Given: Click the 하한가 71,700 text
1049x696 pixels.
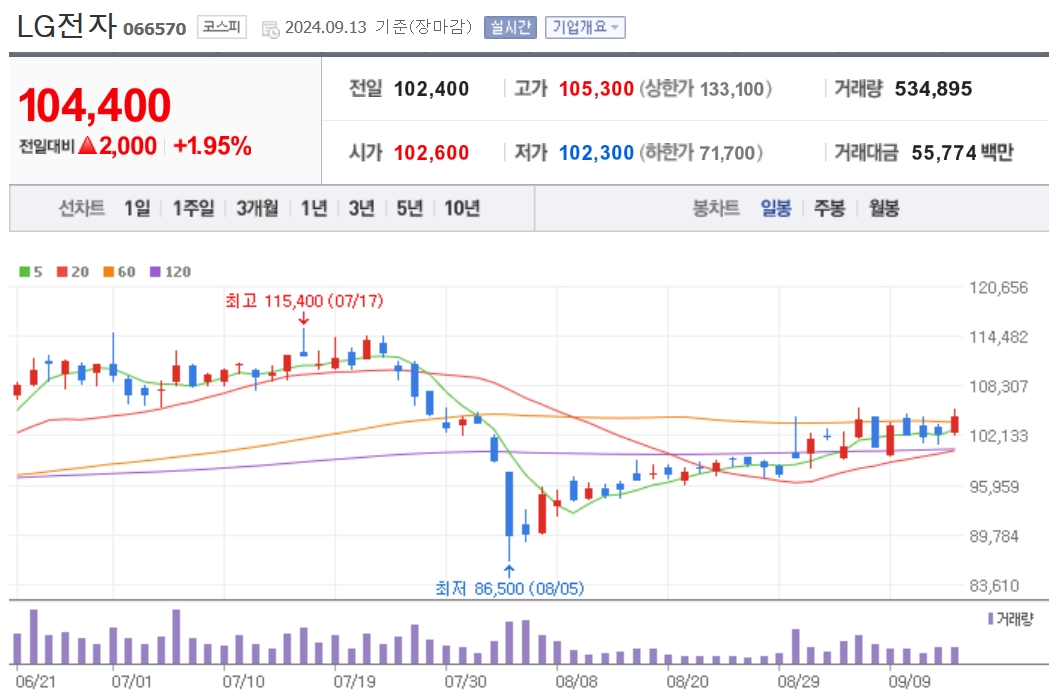Looking at the screenshot, I should coord(701,153).
